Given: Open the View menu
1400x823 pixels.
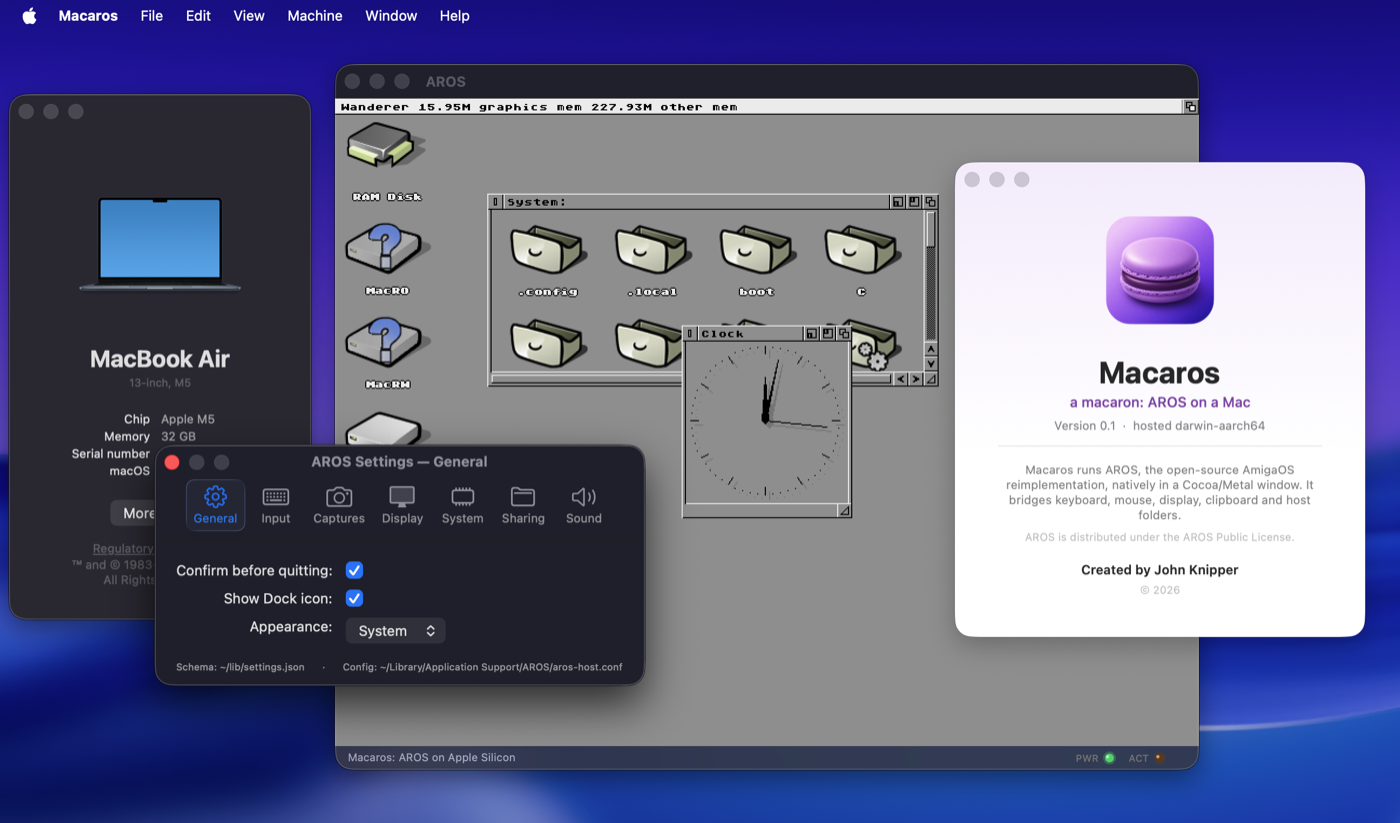Looking at the screenshot, I should (249, 16).
